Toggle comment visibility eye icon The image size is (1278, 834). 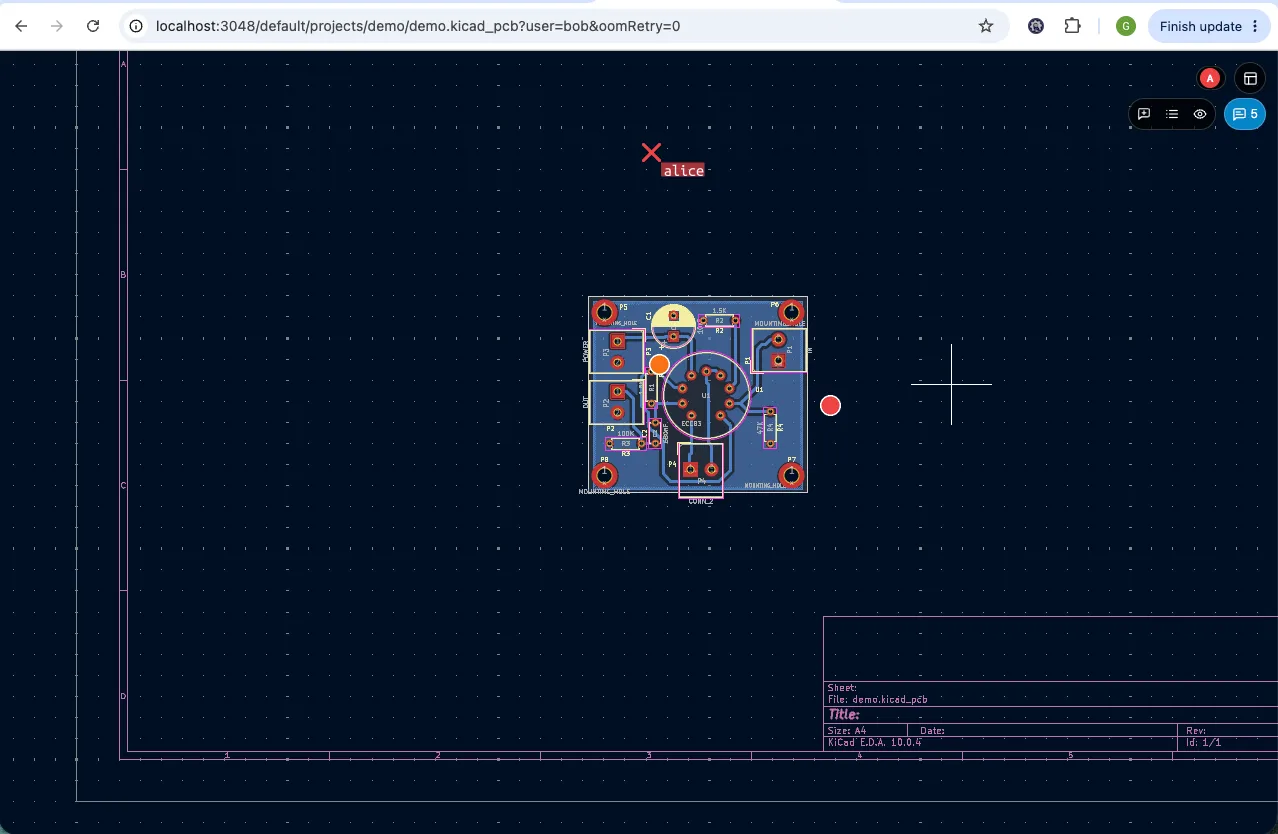coord(1200,114)
